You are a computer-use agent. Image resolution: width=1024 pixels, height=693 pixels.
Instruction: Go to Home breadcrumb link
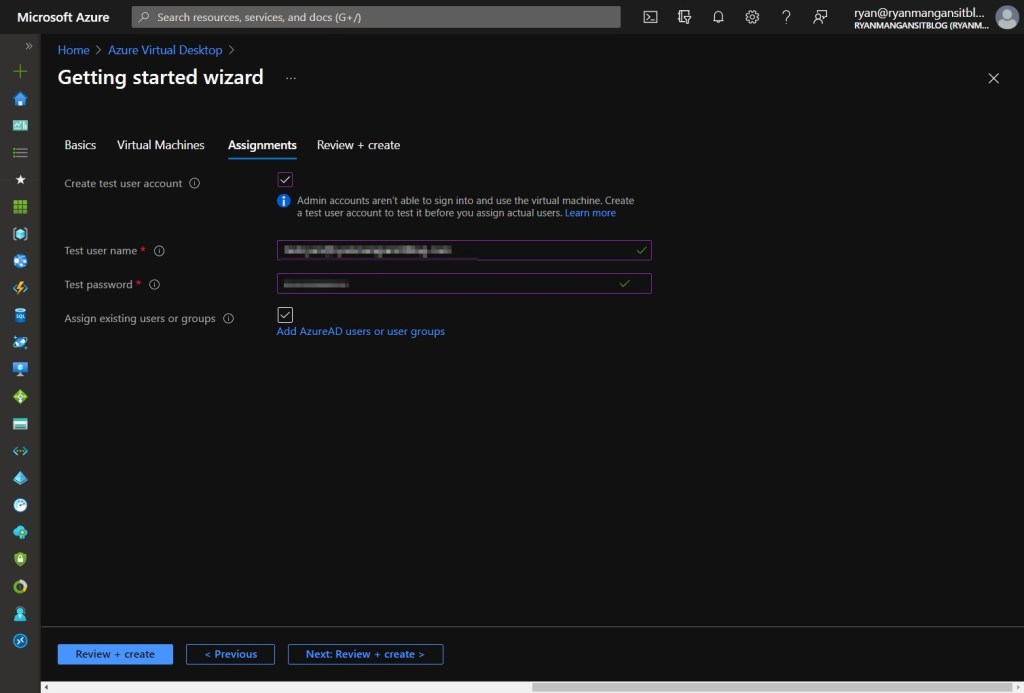click(x=74, y=50)
